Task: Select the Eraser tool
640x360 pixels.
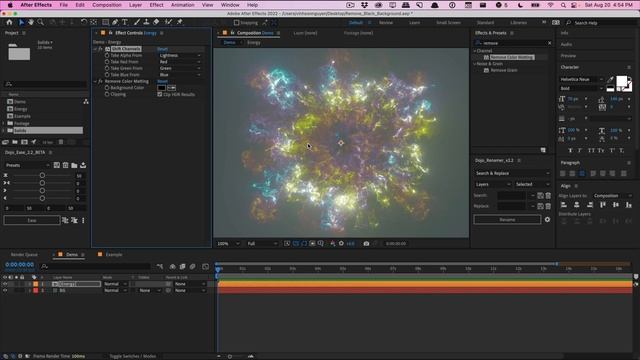Action: pos(156,22)
